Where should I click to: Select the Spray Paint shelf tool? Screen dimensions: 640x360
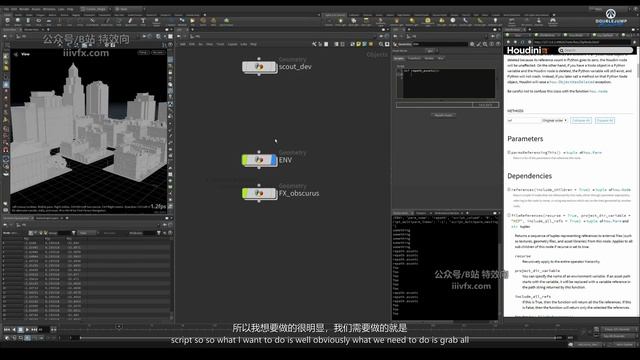(x=130, y=20)
